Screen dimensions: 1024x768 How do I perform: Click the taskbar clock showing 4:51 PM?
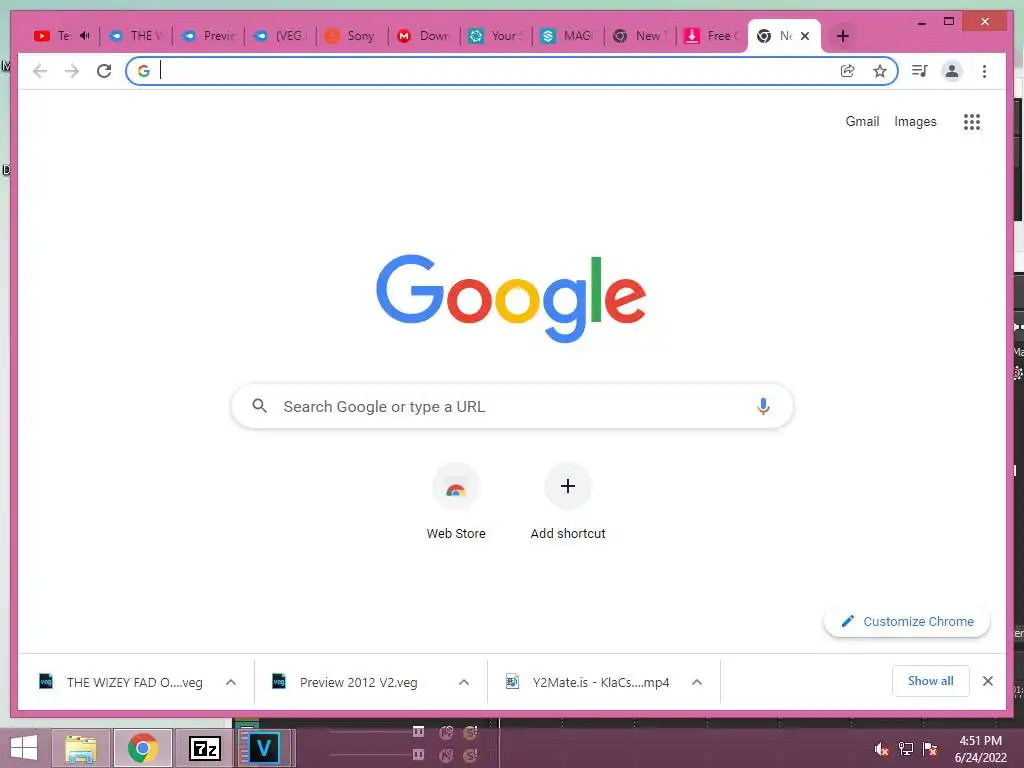coord(980,749)
